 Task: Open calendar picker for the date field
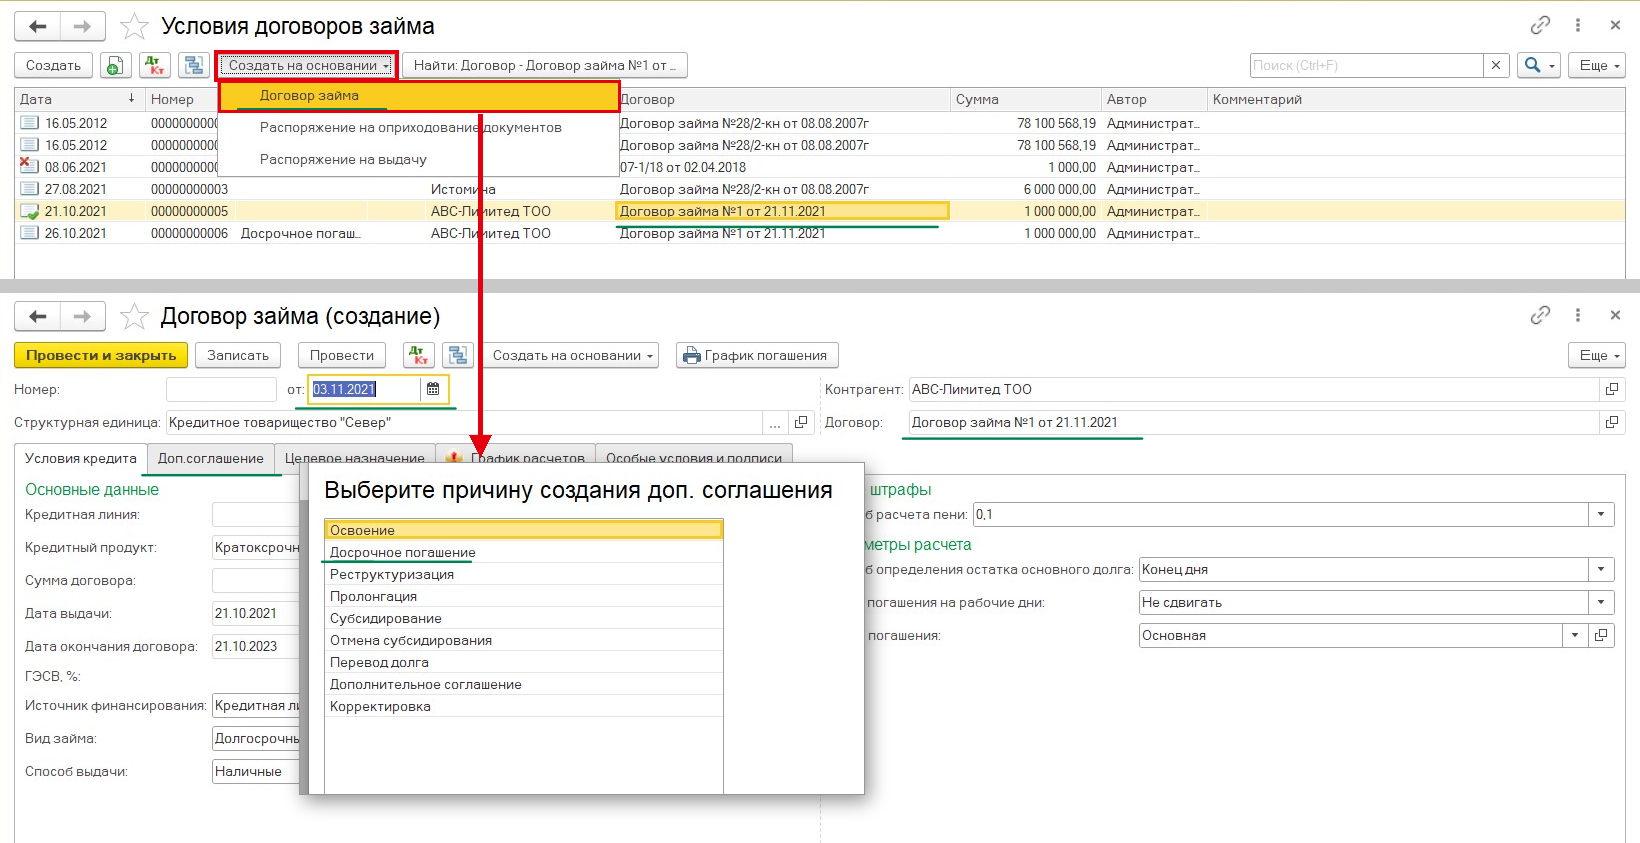coord(433,389)
